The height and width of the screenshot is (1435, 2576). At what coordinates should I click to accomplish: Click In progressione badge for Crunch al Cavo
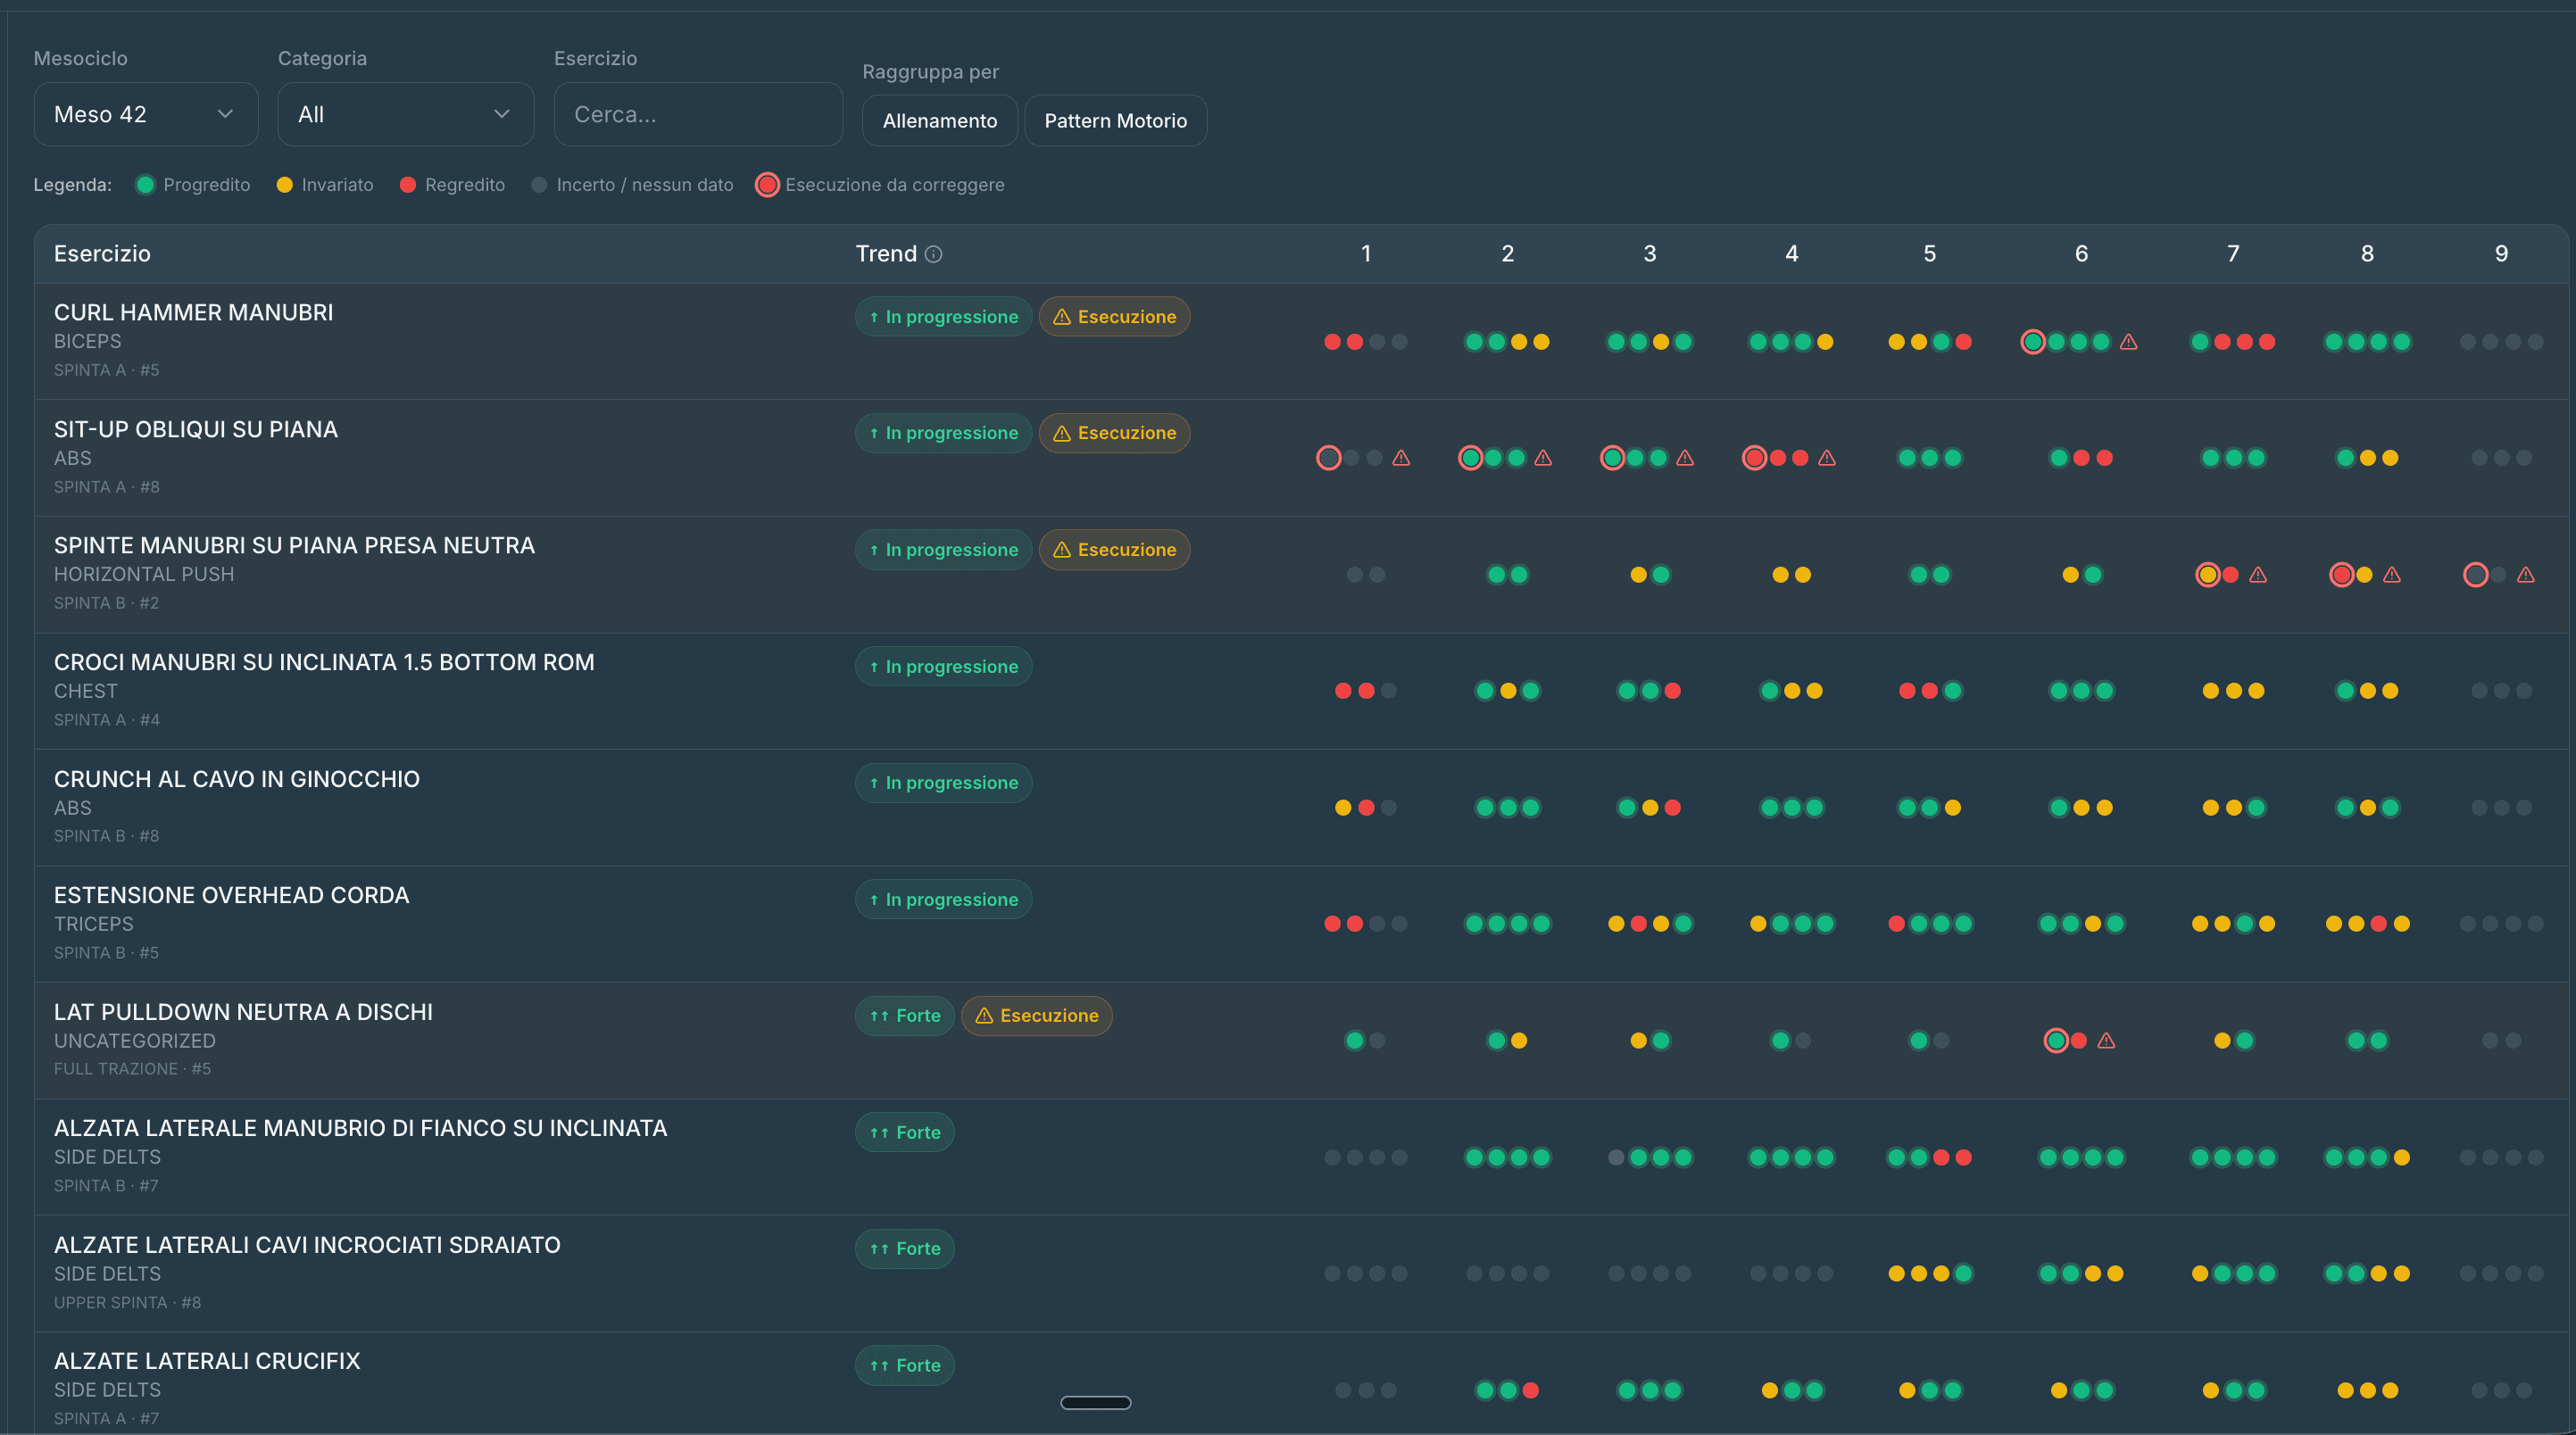[x=944, y=783]
